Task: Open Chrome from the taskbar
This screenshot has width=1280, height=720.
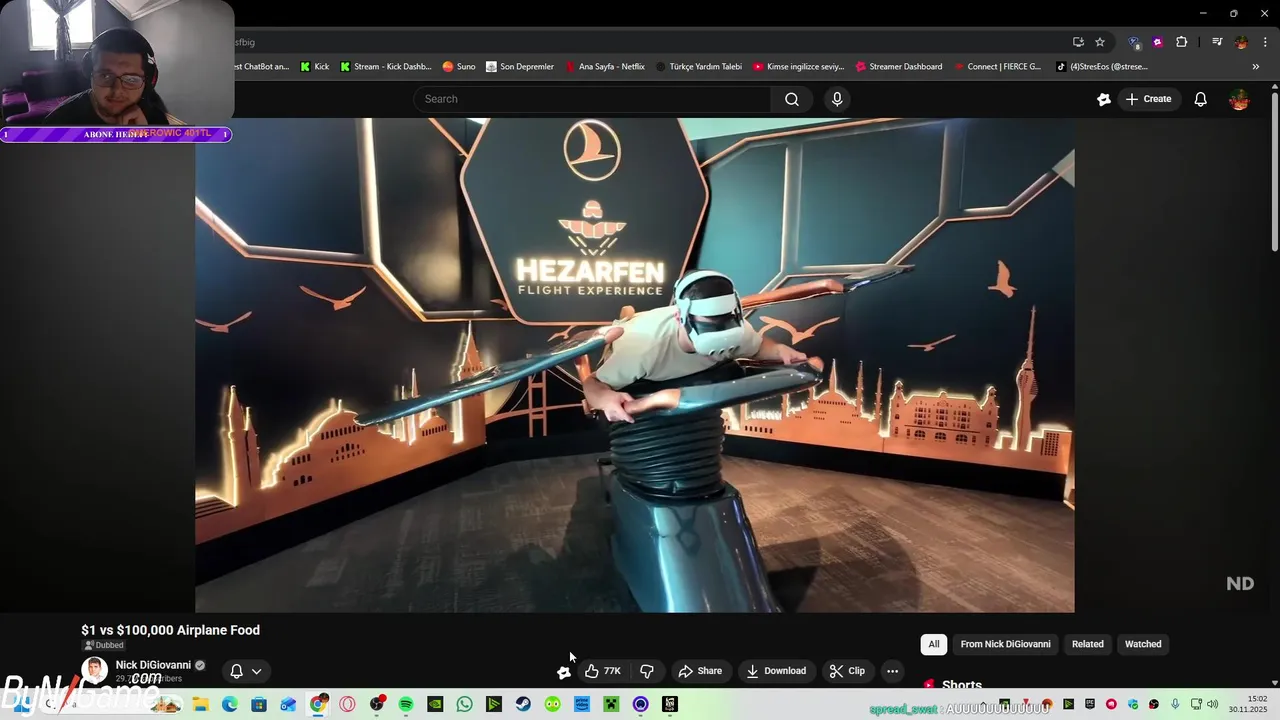Action: click(318, 704)
